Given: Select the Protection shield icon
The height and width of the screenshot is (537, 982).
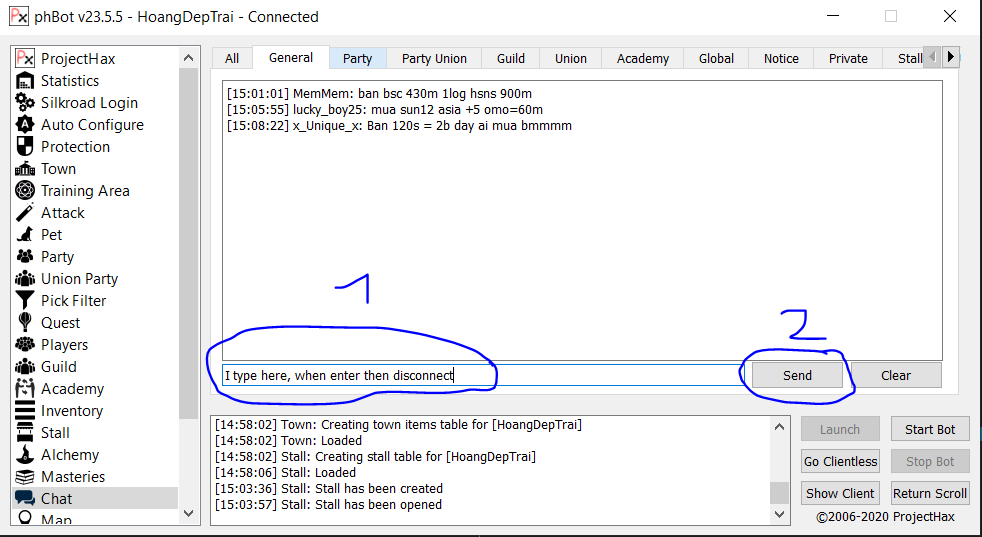Looking at the screenshot, I should (25, 147).
